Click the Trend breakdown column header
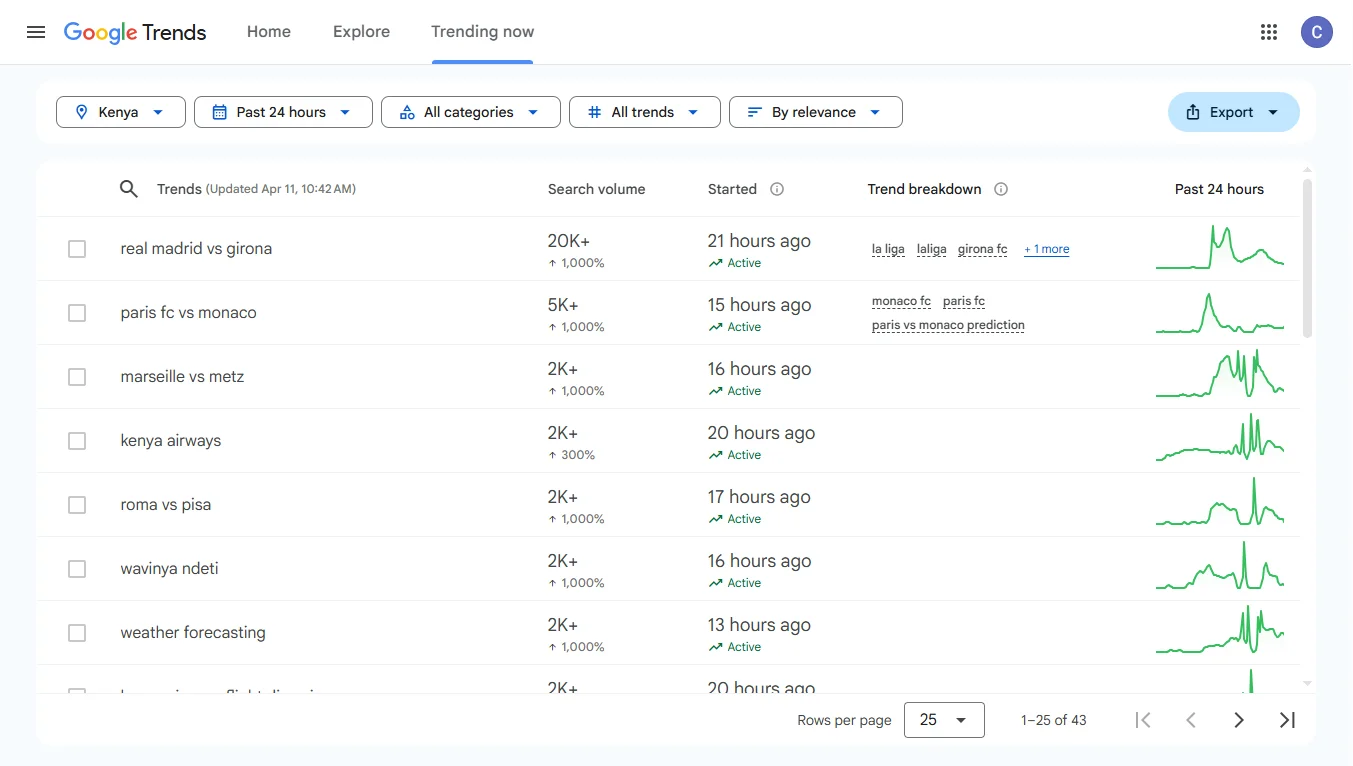The height and width of the screenshot is (766, 1353). (x=924, y=189)
